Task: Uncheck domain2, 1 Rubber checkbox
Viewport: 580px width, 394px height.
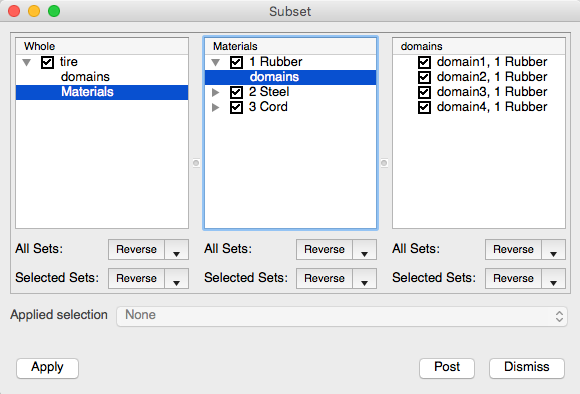Action: (424, 77)
